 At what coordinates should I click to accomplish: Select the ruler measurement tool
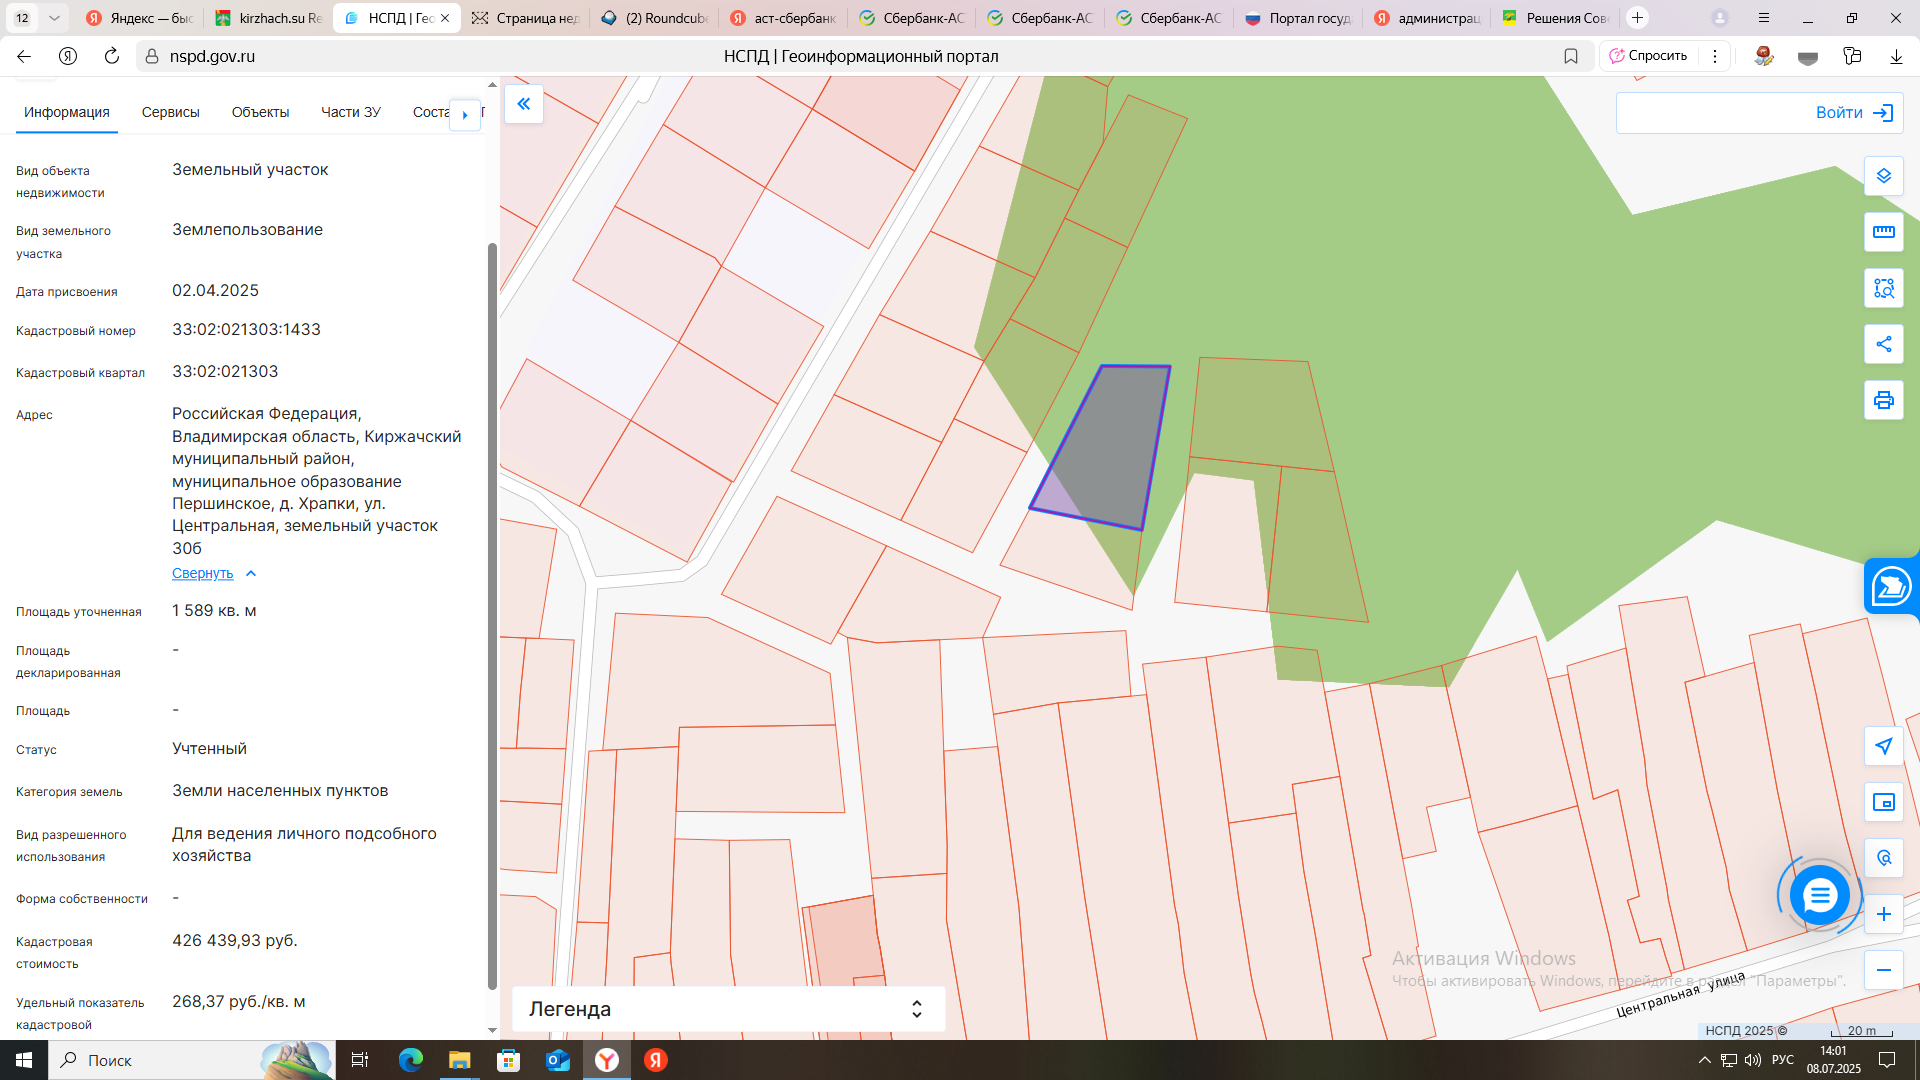click(1883, 232)
